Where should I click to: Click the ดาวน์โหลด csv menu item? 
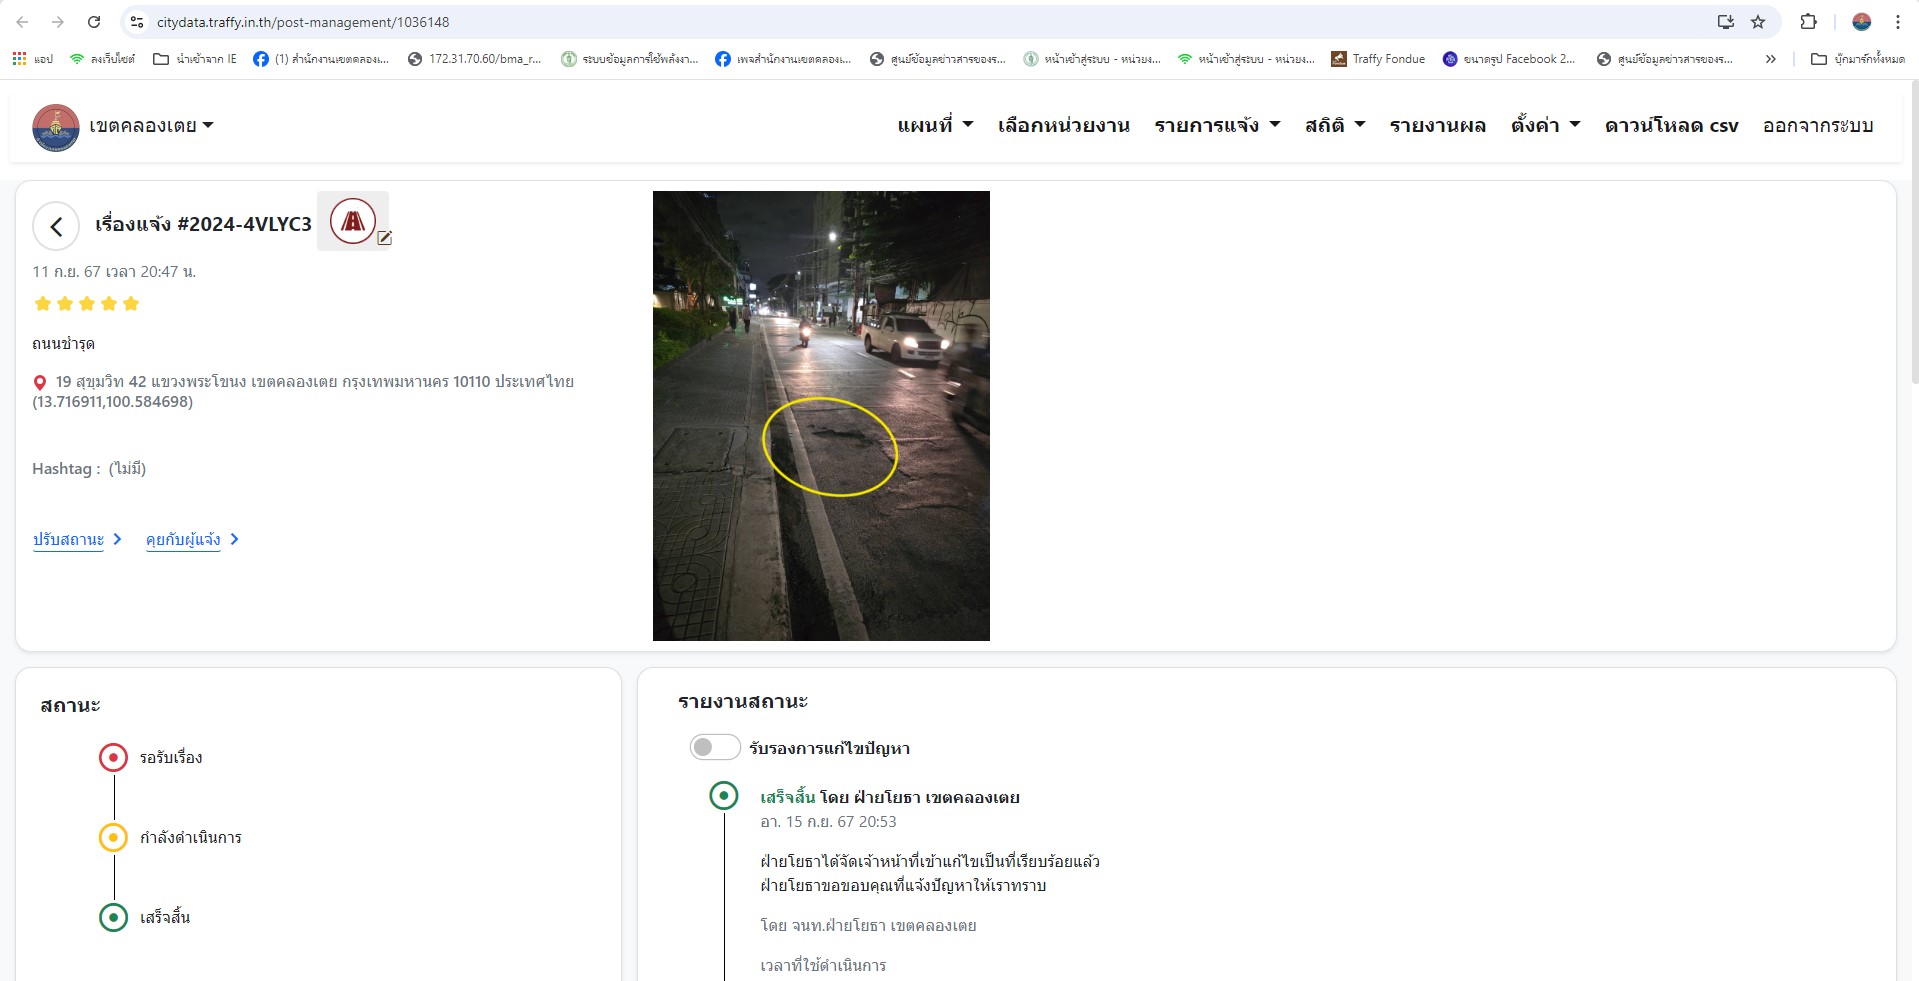[1671, 126]
